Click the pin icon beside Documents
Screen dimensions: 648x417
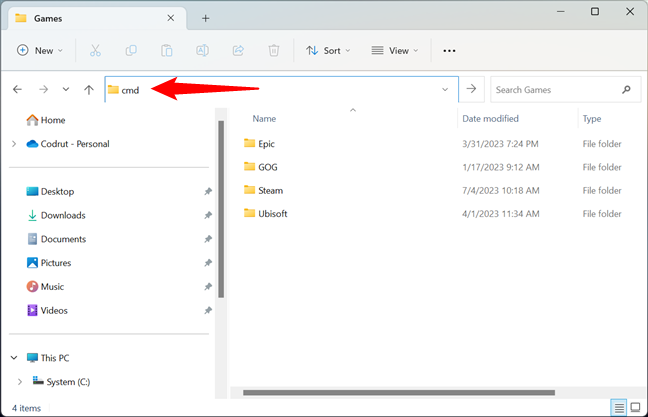pos(208,239)
